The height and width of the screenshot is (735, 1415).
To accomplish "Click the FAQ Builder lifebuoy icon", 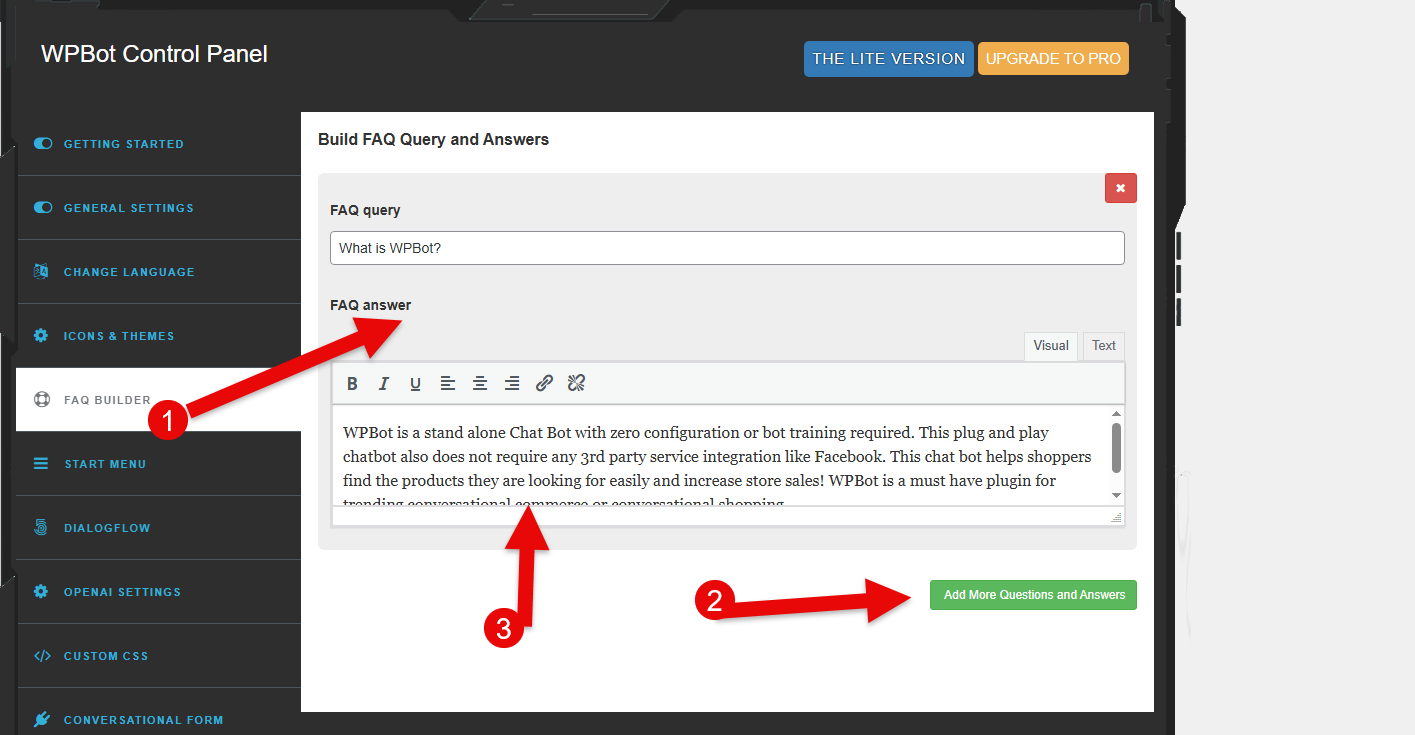I will click(41, 400).
